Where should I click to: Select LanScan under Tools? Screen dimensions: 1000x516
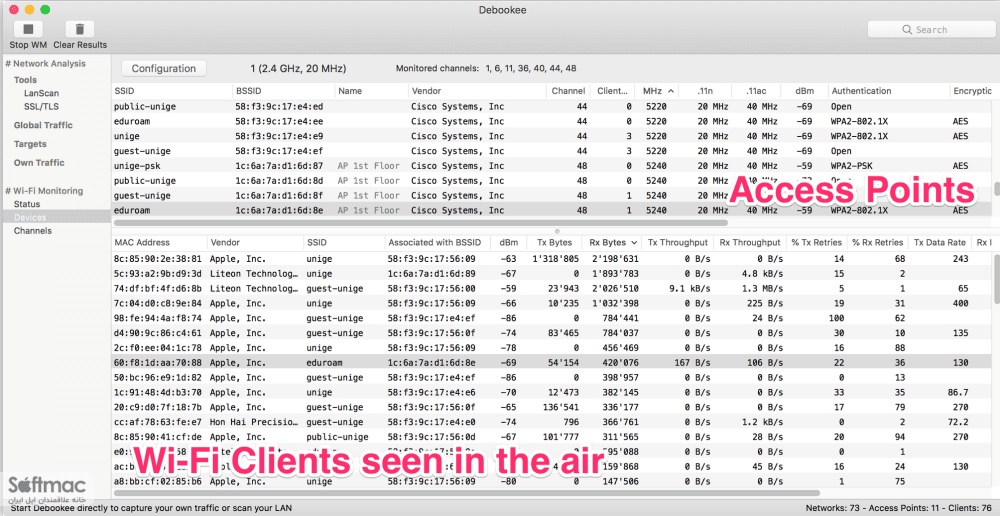(41, 93)
